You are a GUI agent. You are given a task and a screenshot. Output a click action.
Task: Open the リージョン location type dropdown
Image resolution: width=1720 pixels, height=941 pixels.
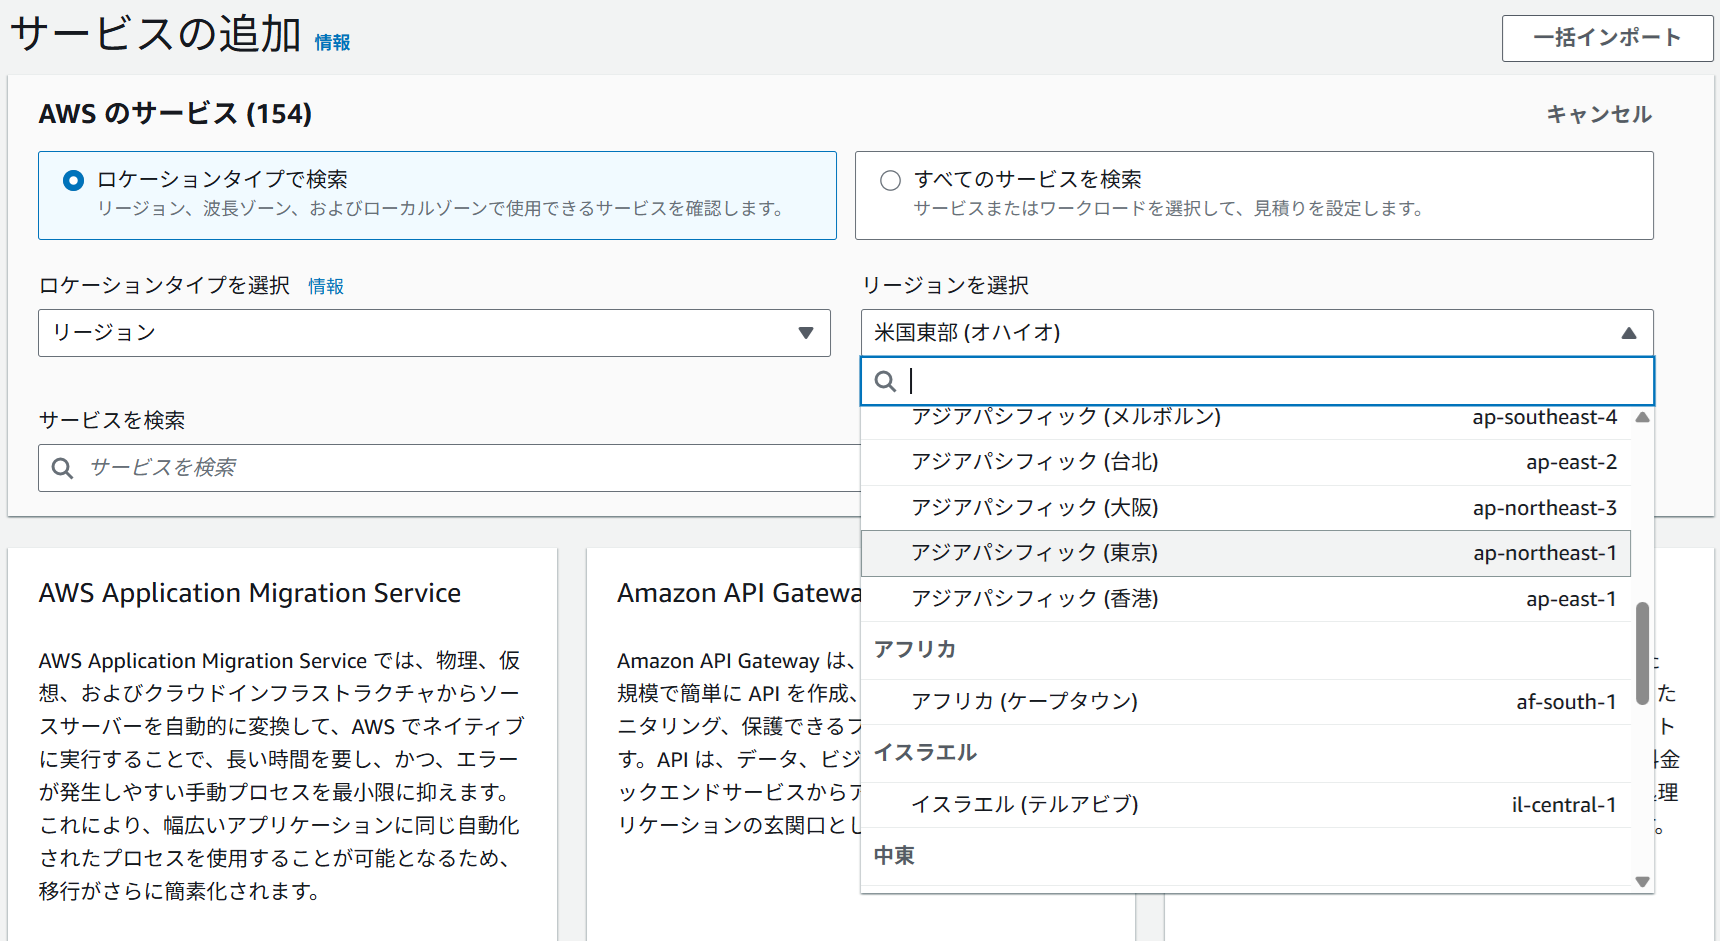[x=434, y=333]
